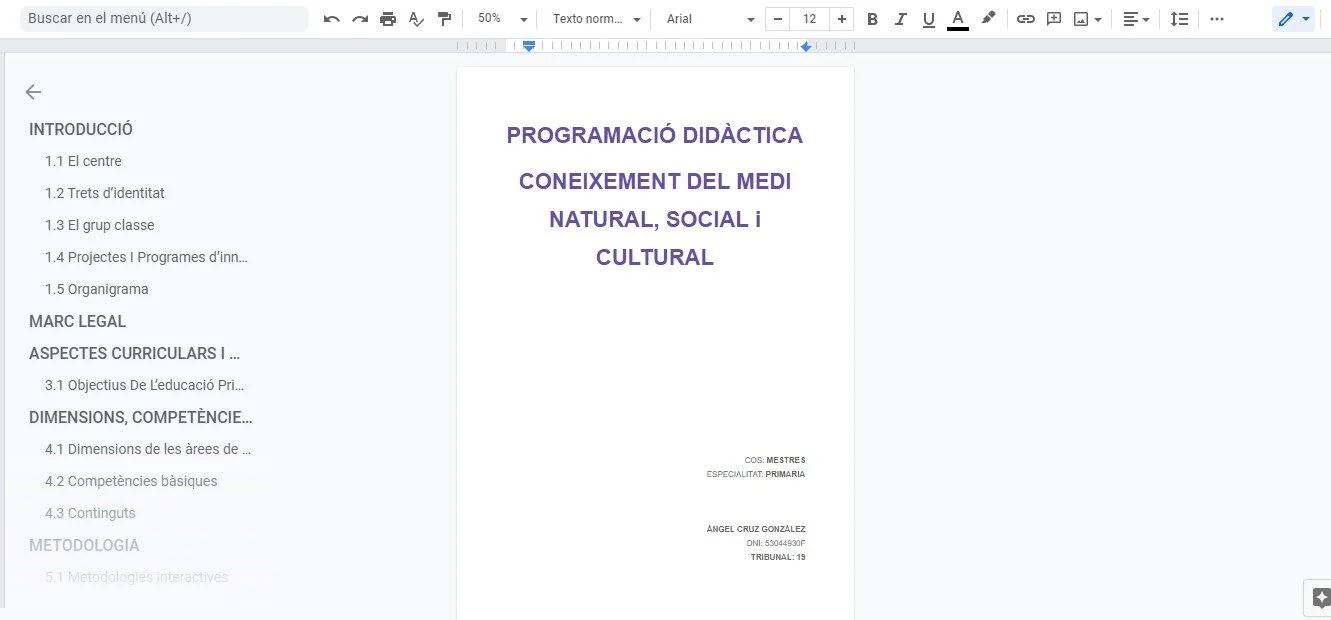Go to DIMENSIONS, COMPETÈNCIE… heading

[x=141, y=417]
